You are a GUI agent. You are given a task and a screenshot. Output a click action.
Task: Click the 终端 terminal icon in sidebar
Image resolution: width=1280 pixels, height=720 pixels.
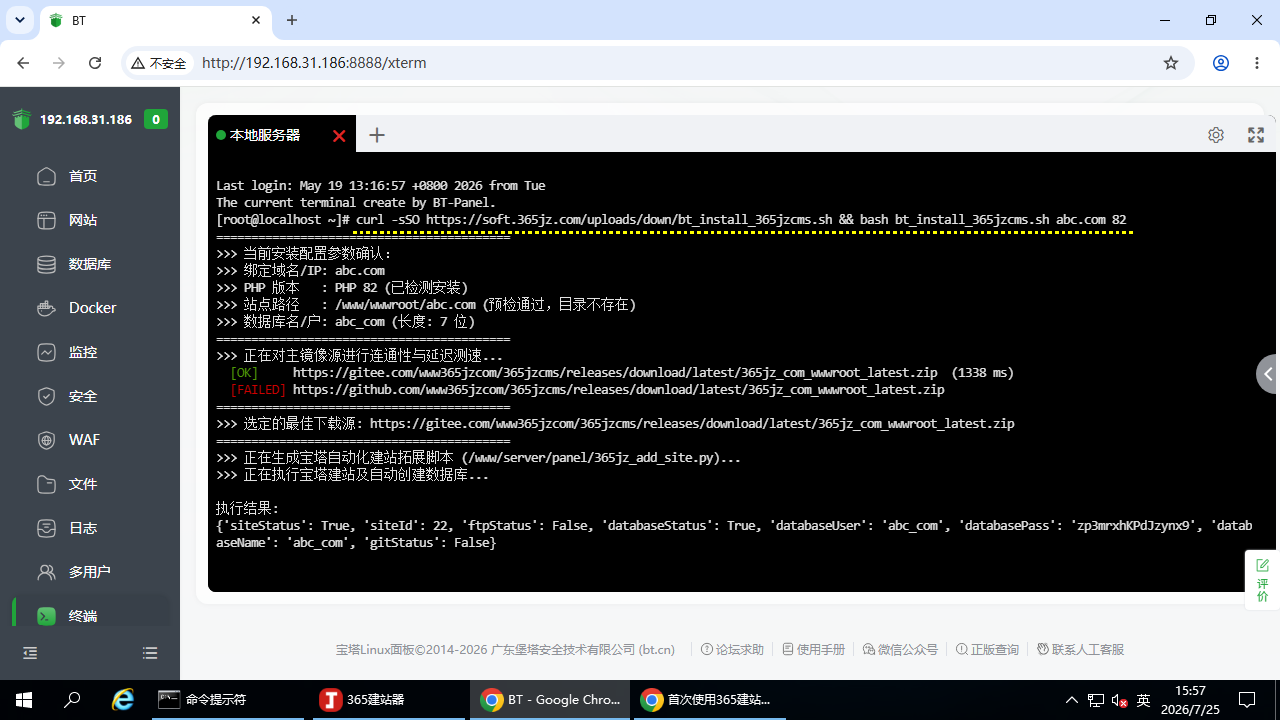click(x=46, y=616)
